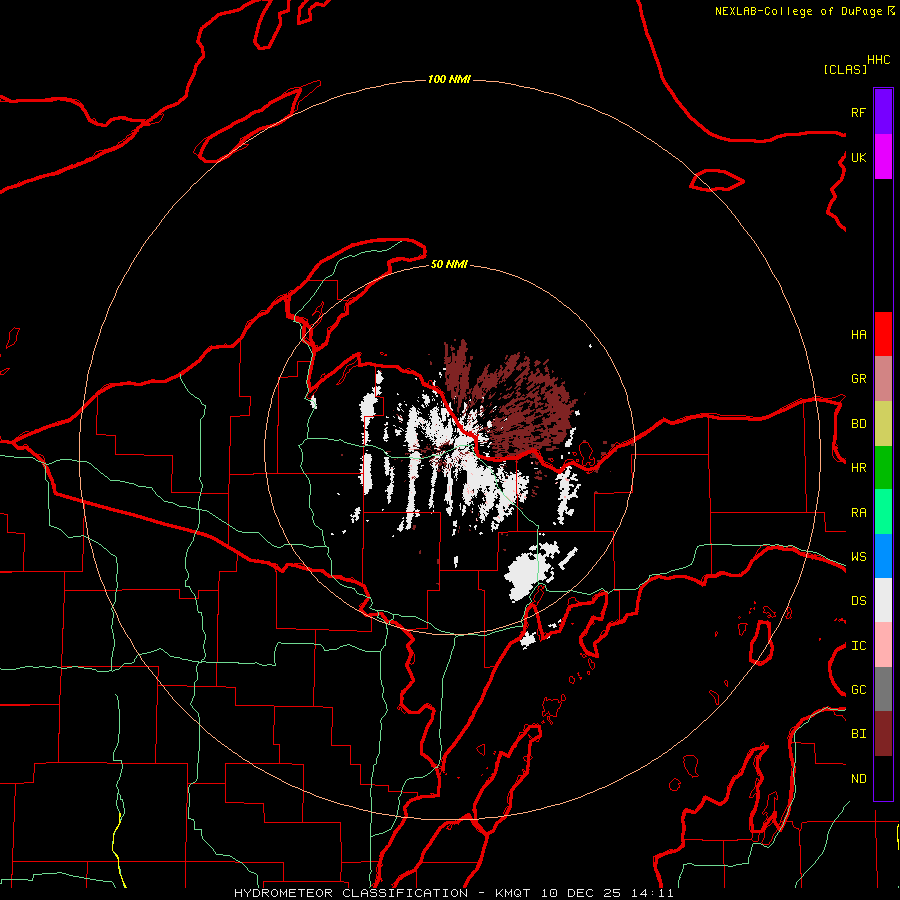Click the GR pink-brown legend swatch
The image size is (900, 900).
click(x=883, y=379)
